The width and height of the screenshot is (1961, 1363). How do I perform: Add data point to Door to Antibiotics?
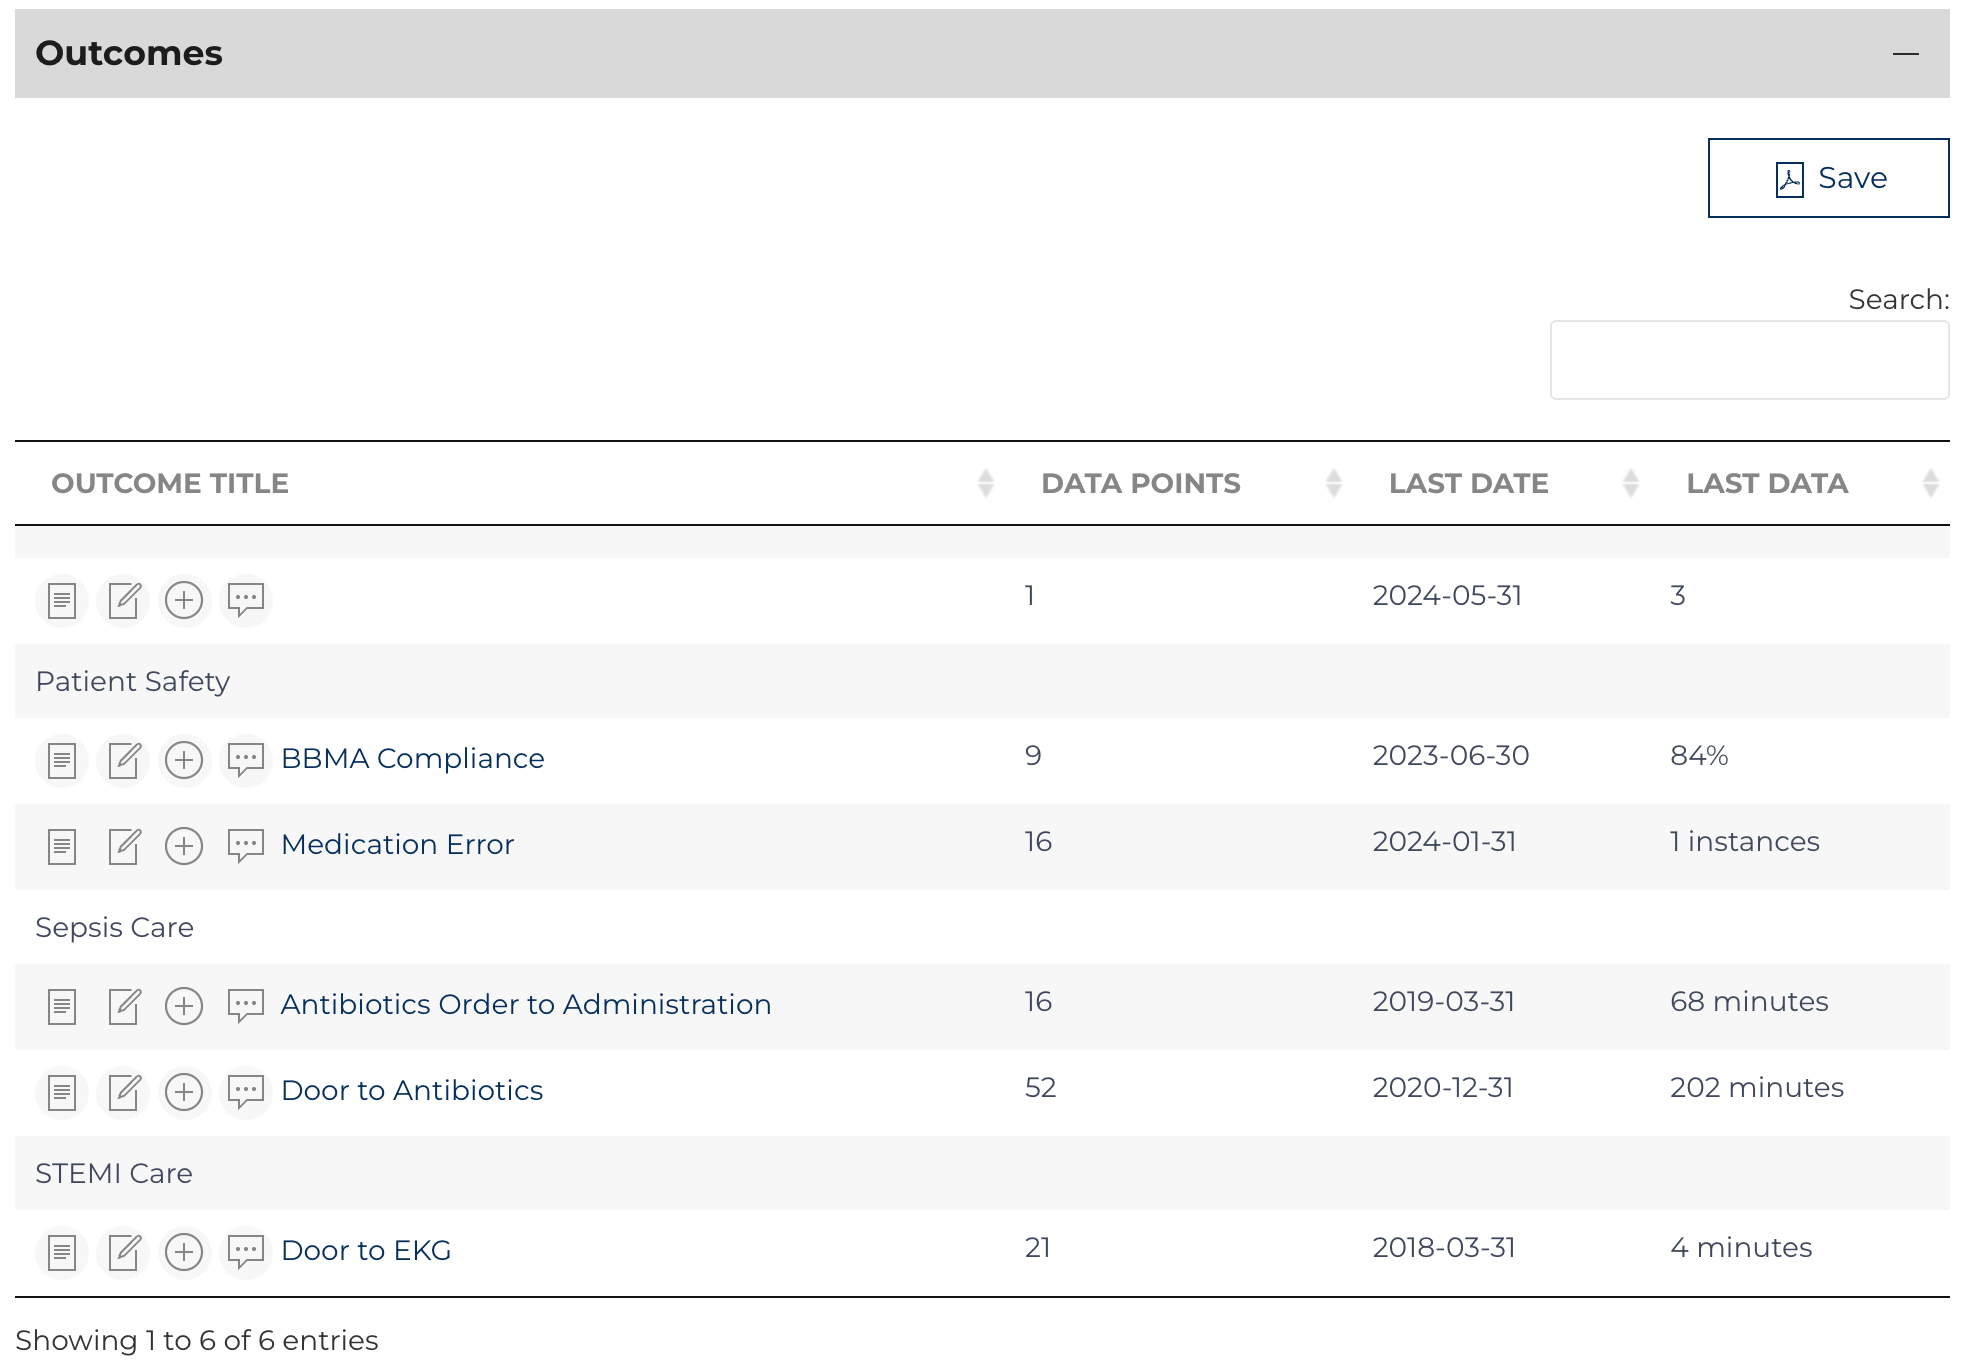coord(184,1092)
